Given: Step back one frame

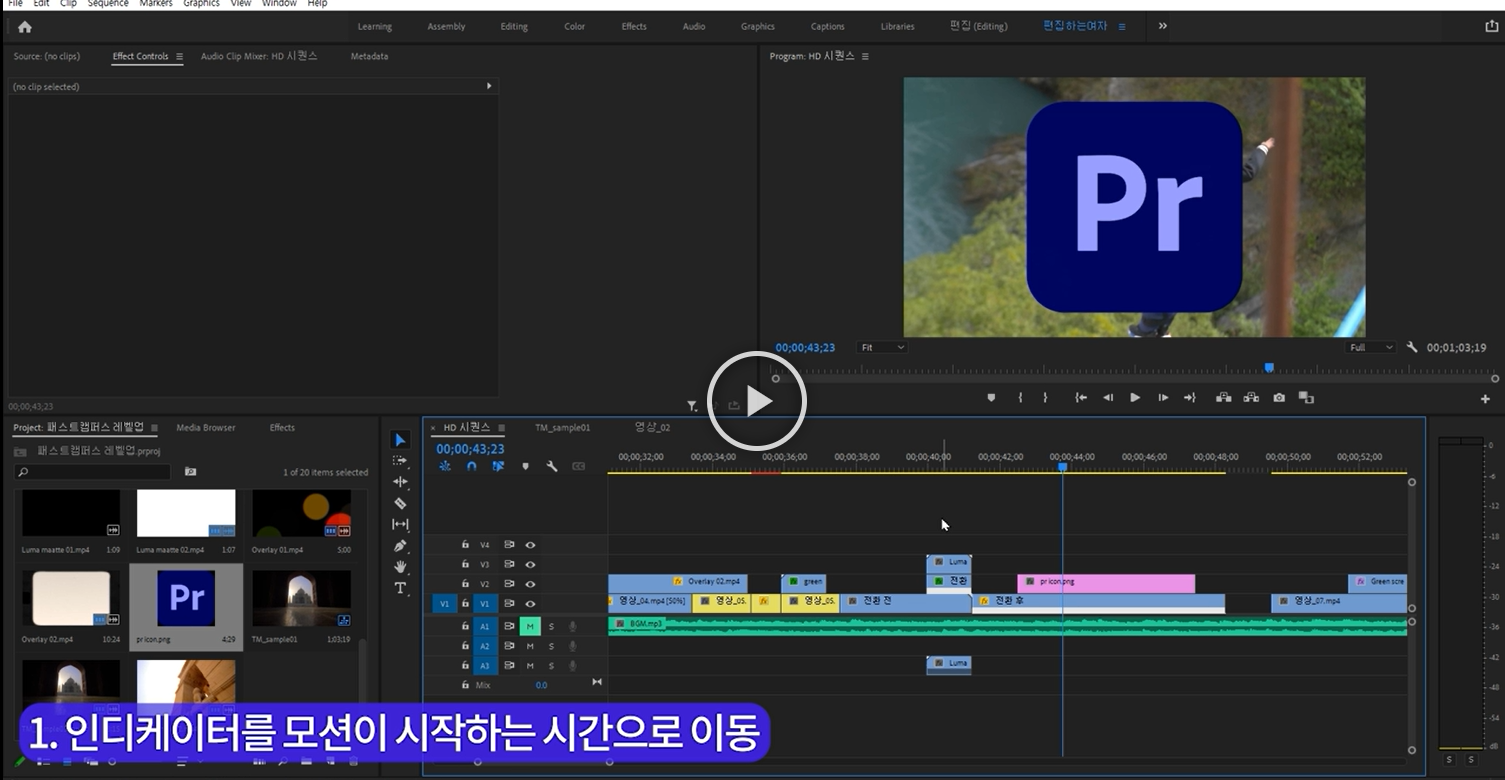Looking at the screenshot, I should [1108, 398].
